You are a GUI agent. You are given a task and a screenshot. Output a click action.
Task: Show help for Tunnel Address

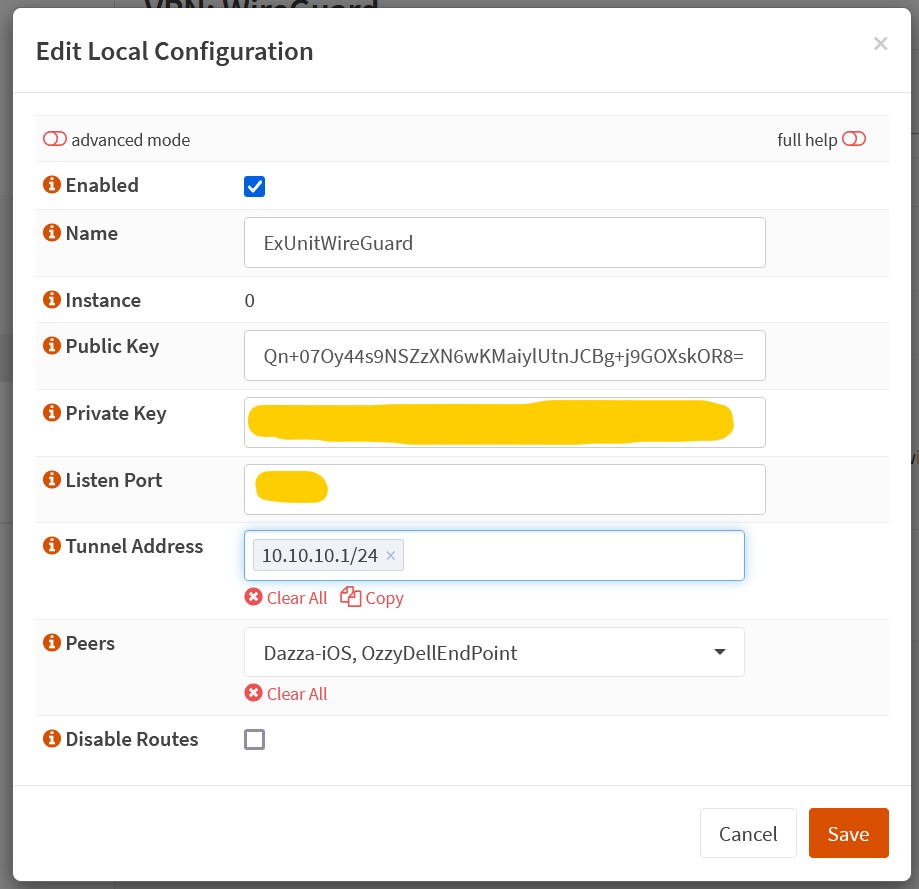tap(51, 546)
